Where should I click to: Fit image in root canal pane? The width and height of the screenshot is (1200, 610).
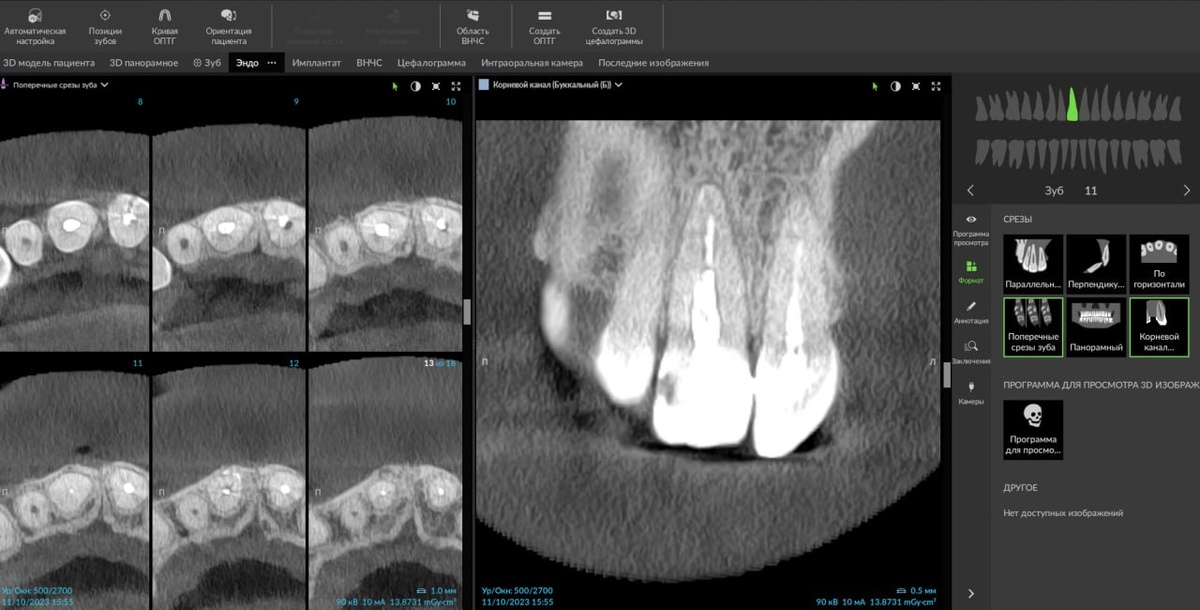pos(916,86)
